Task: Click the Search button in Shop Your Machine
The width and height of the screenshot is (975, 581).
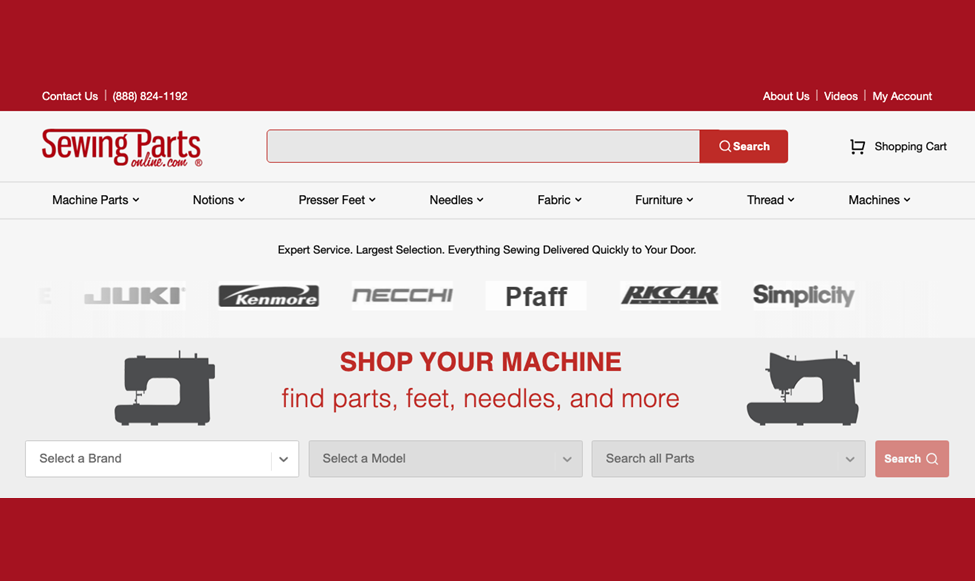Action: click(911, 459)
